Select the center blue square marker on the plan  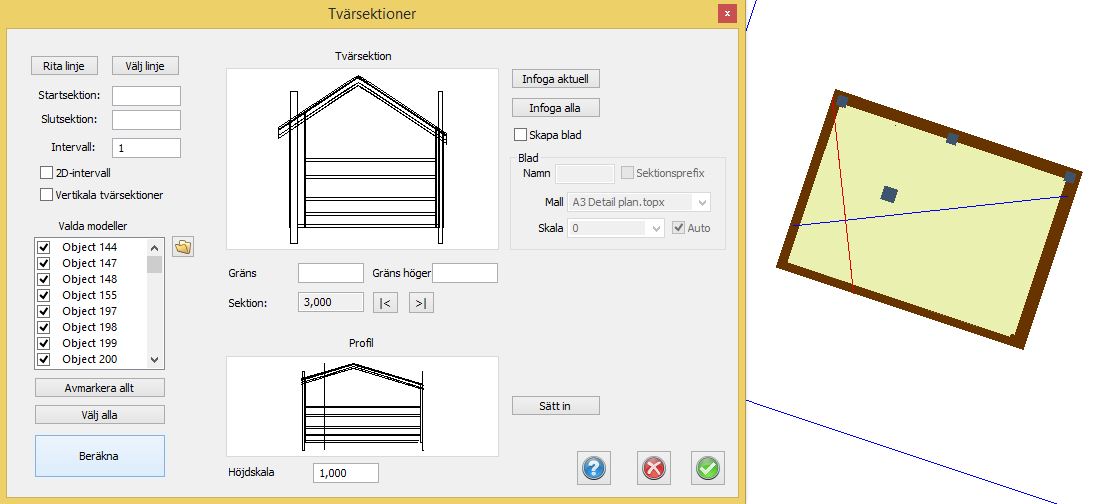889,194
